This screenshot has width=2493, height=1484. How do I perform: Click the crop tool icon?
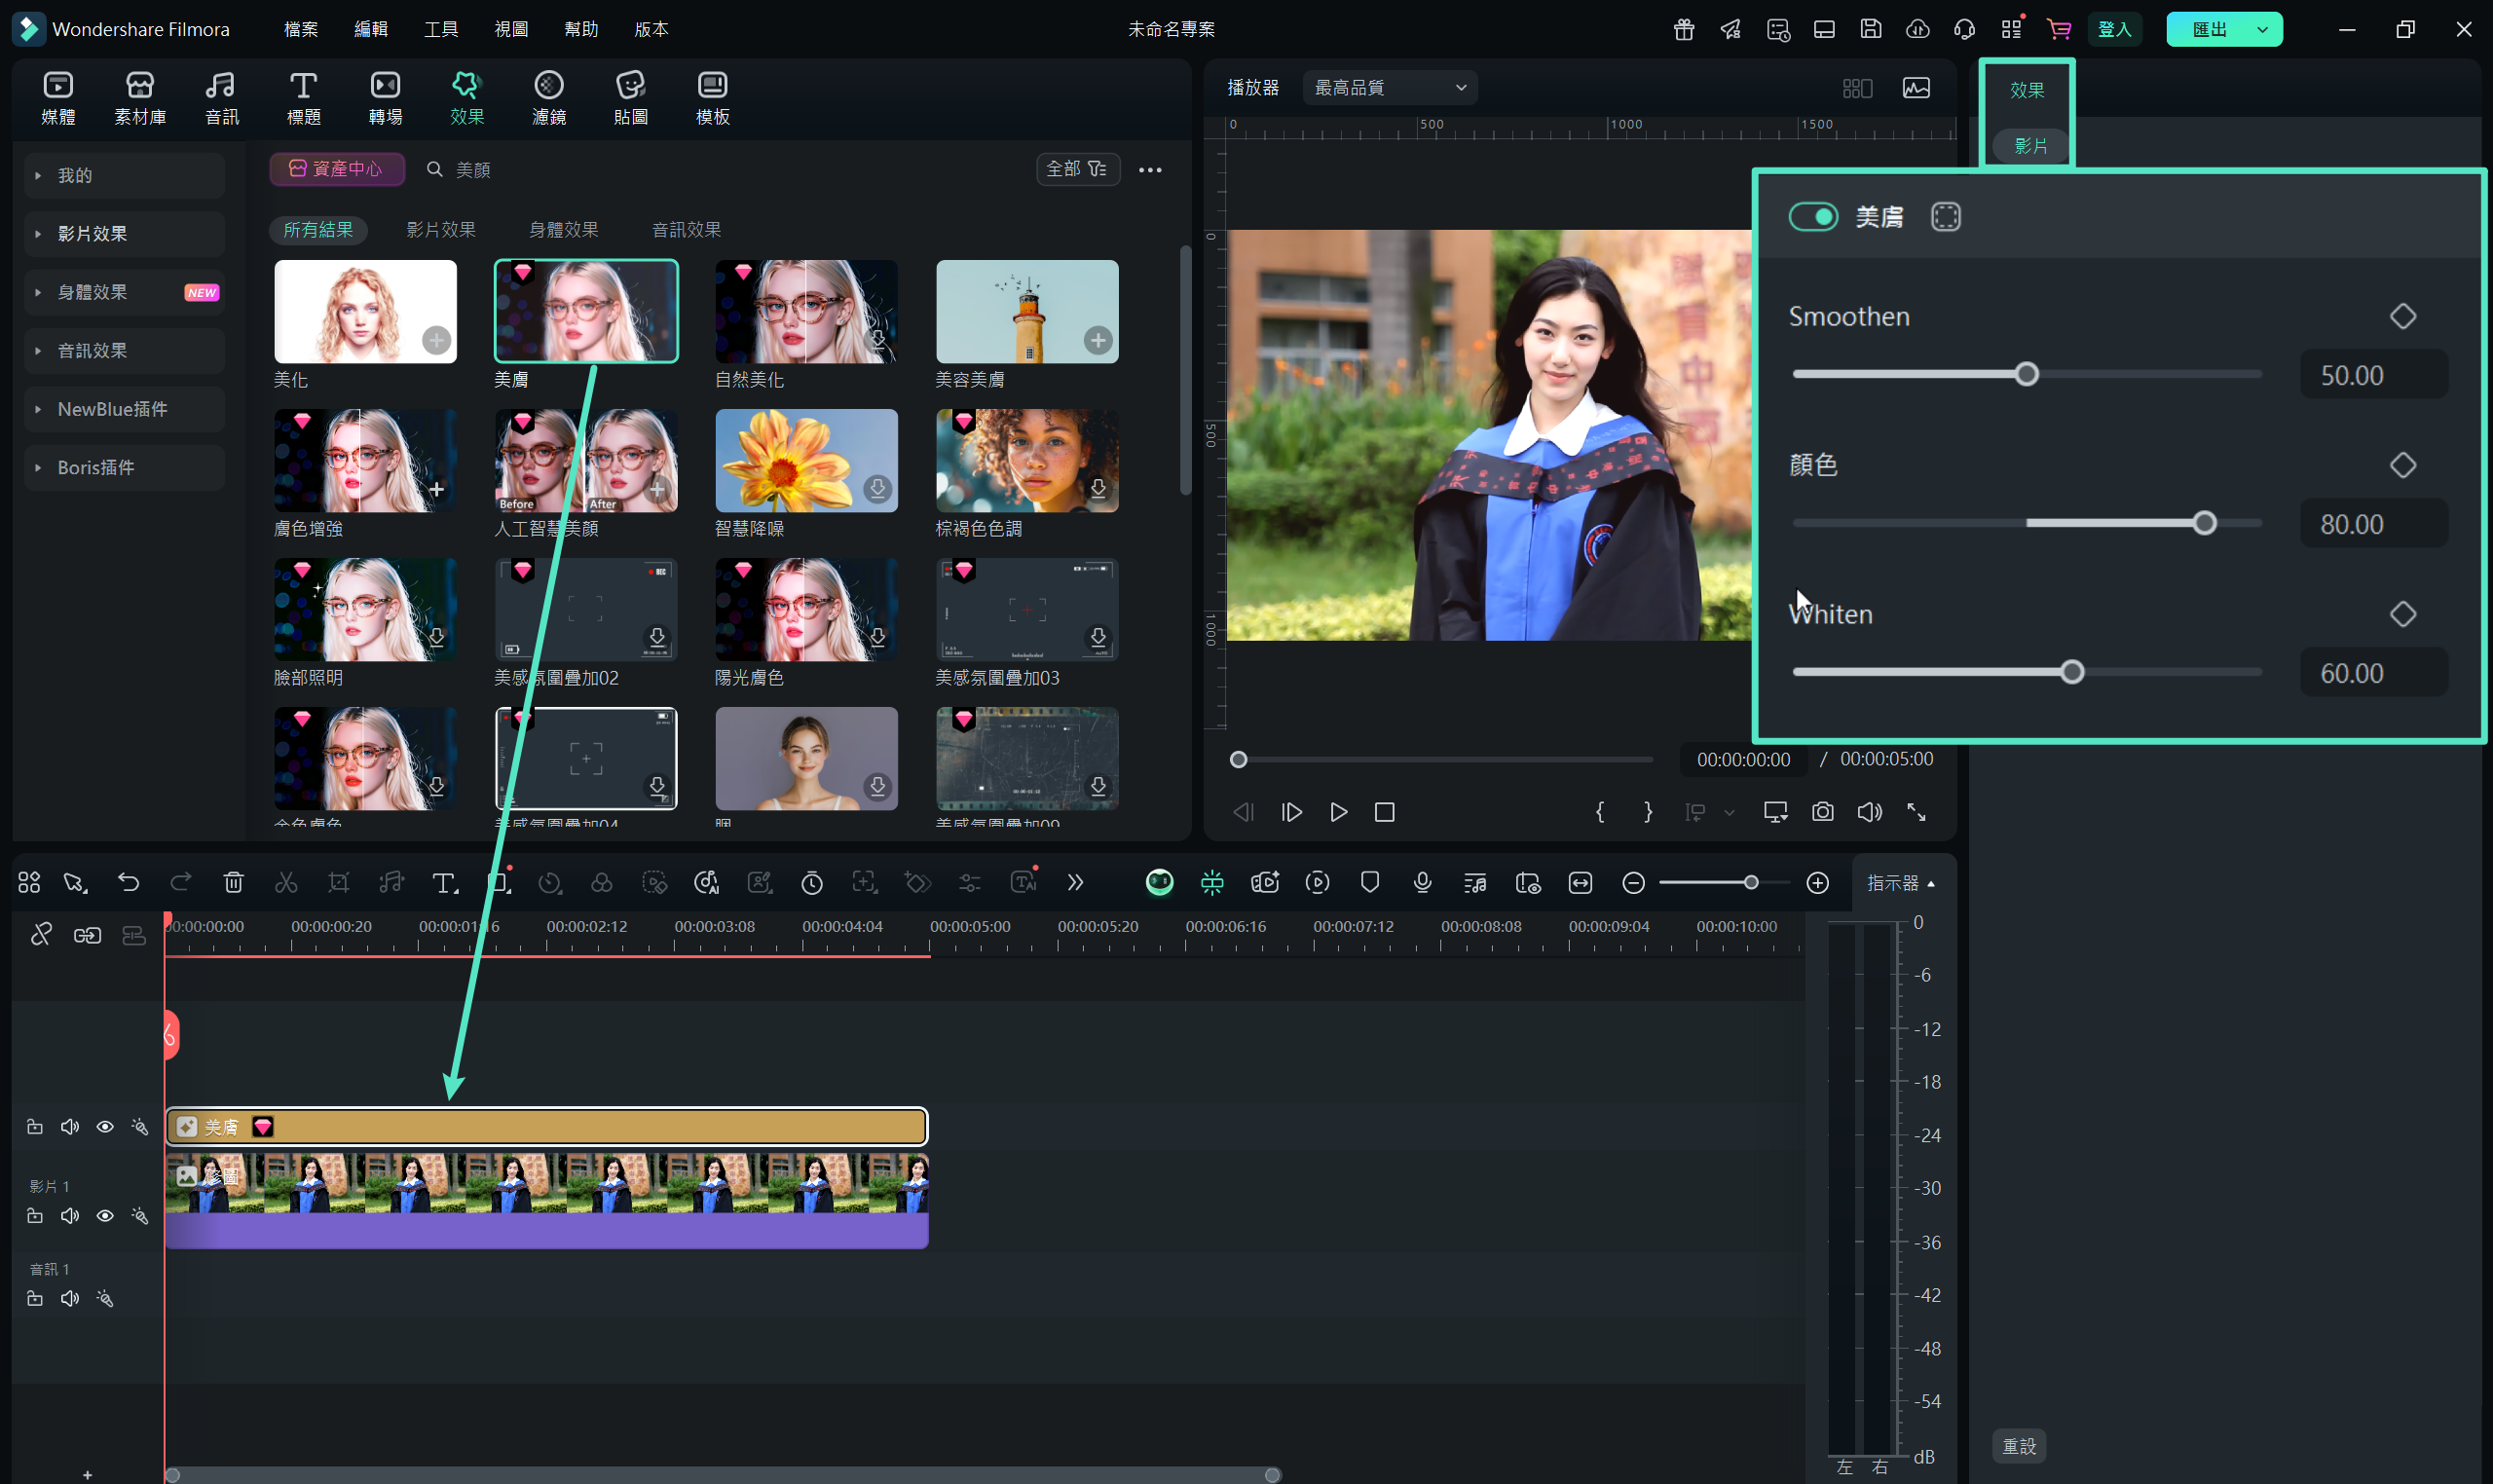339,882
